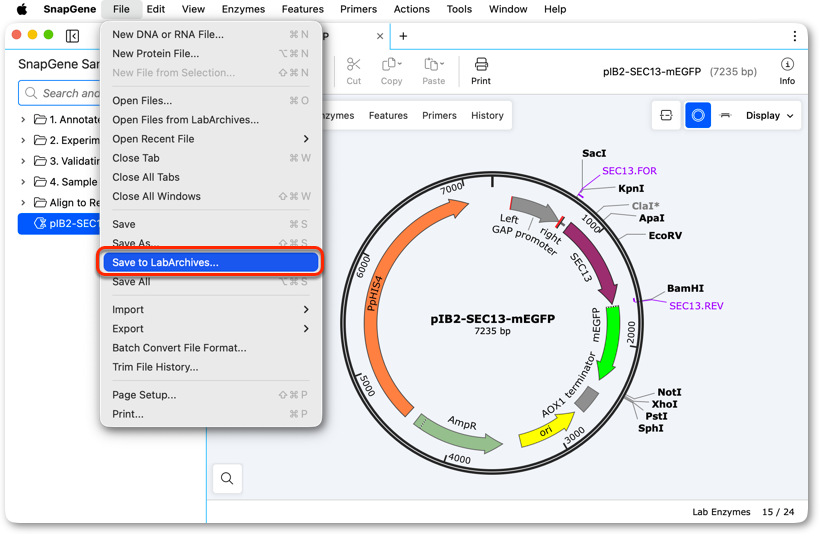Click the AmpR feature arrow

point(460,435)
